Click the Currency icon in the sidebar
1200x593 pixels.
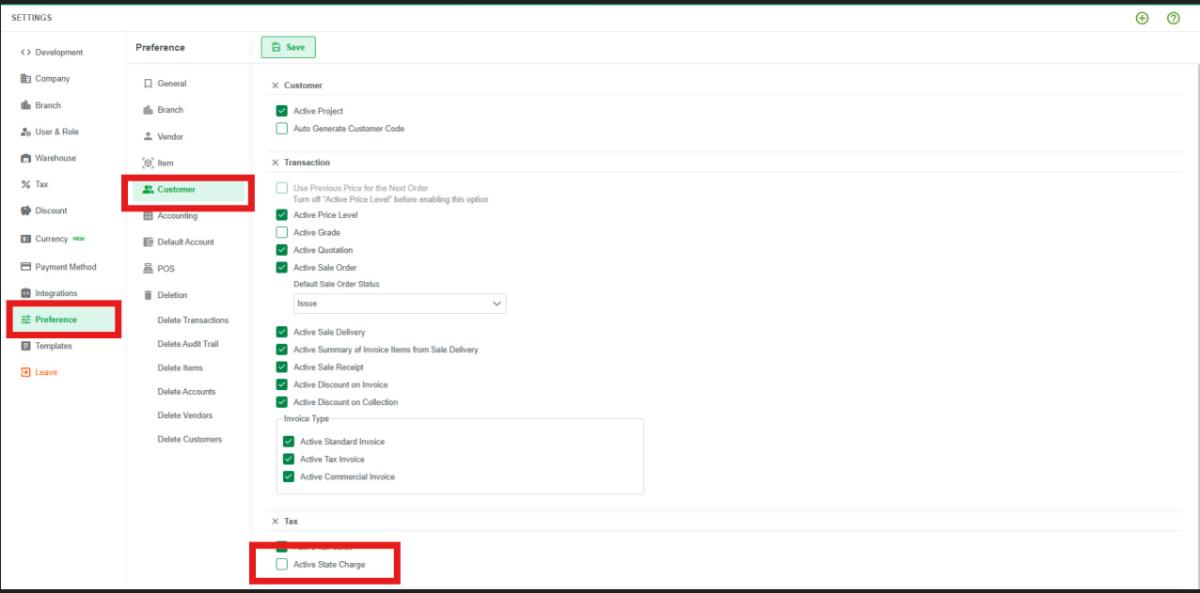(x=26, y=239)
